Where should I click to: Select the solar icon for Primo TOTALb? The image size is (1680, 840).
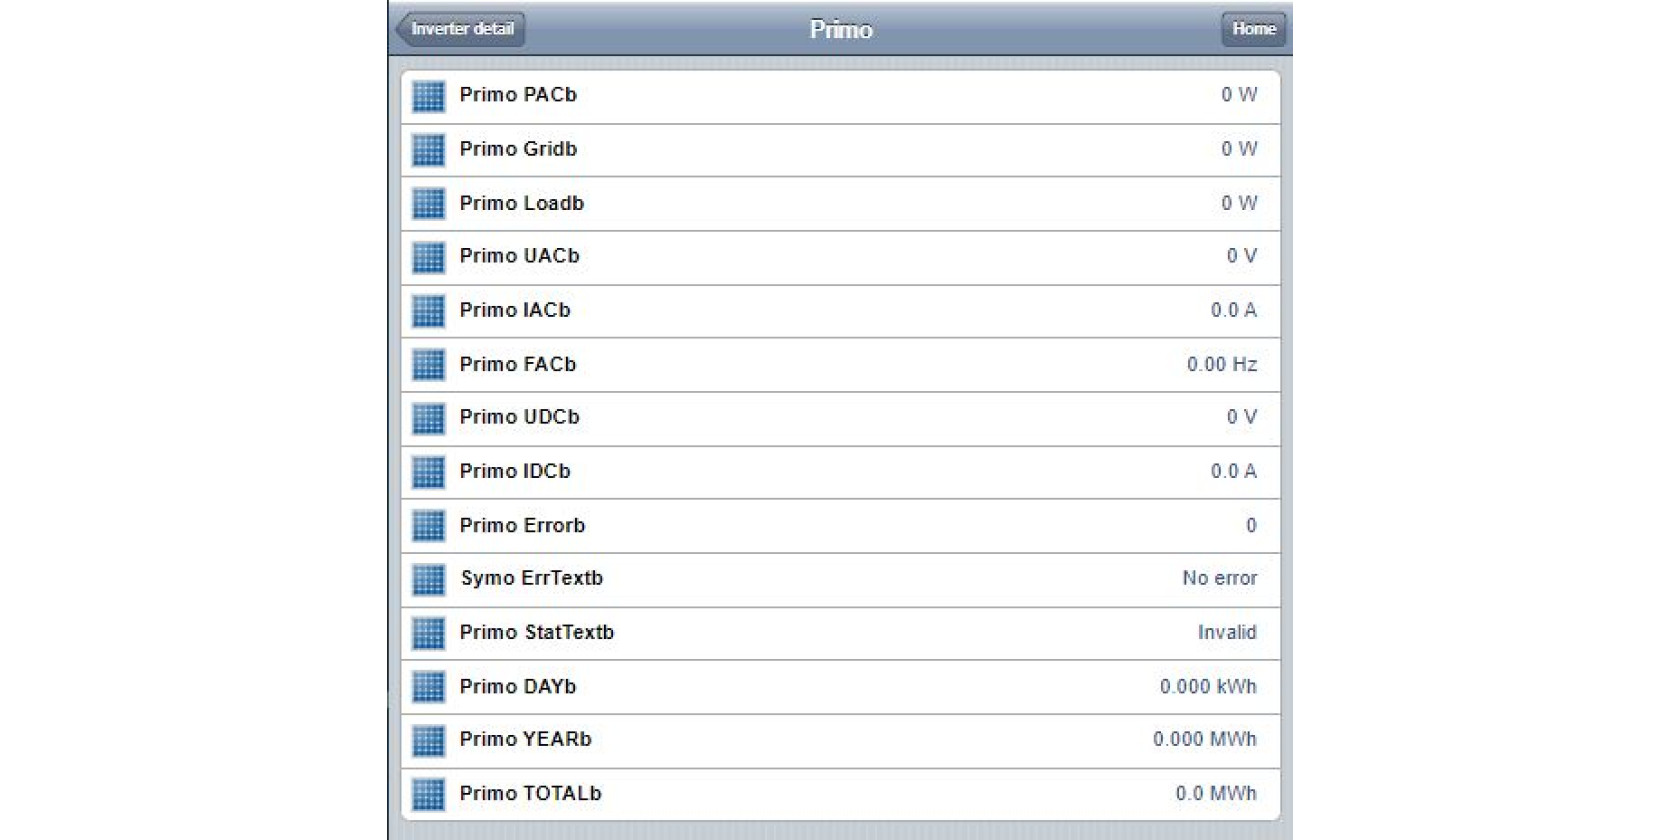428,794
